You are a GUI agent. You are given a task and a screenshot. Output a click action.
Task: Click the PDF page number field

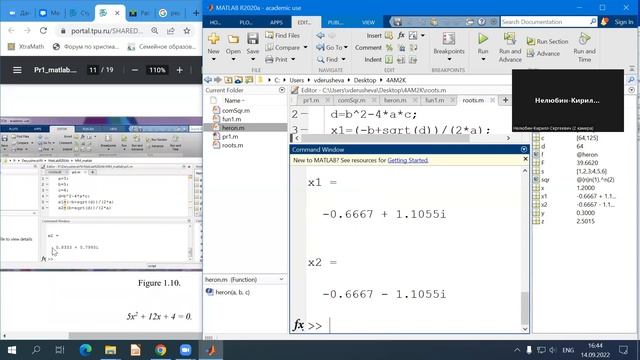tap(93, 70)
